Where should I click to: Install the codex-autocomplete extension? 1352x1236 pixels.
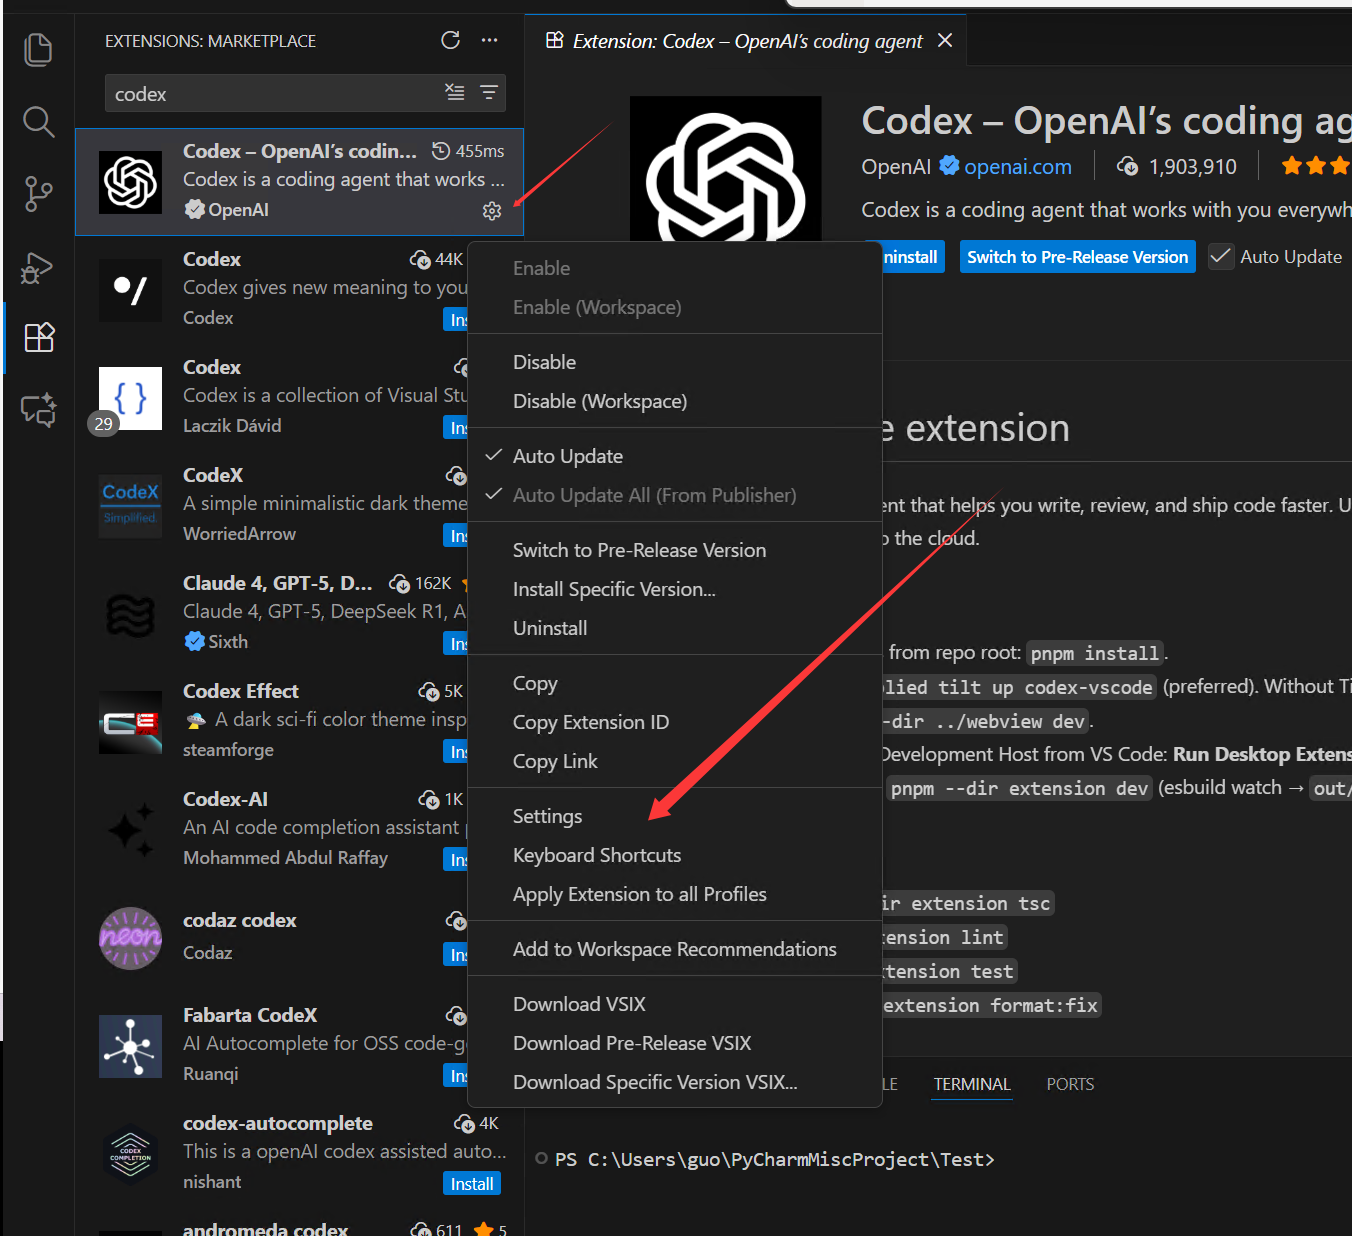[472, 1184]
